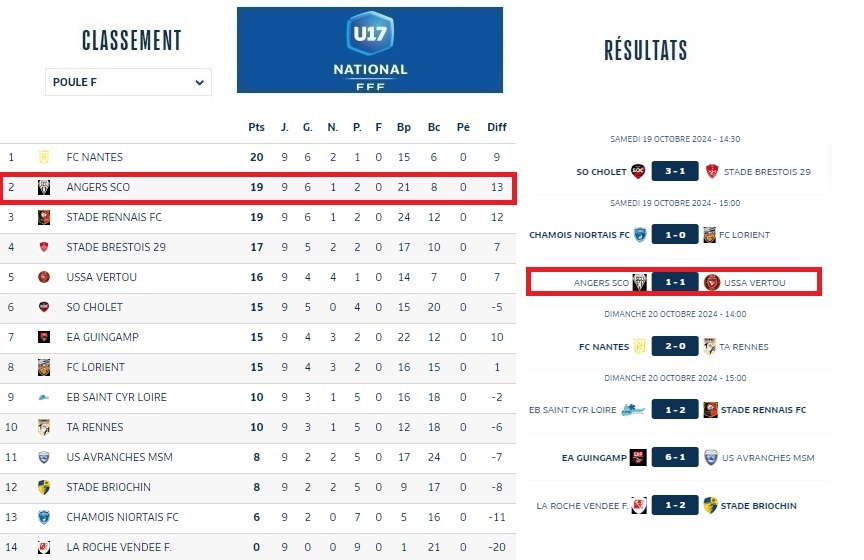Screen dimensions: 864x560
Task: Click the U17 National FFF banner
Action: 370,50
